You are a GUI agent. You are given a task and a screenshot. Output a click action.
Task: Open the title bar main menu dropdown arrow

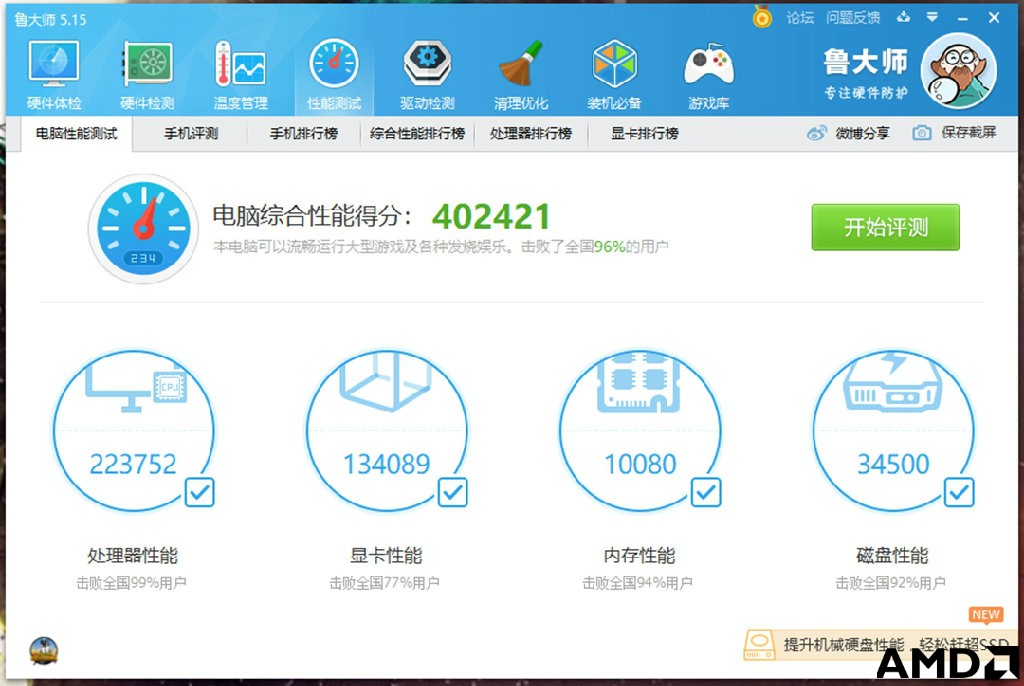(x=932, y=17)
